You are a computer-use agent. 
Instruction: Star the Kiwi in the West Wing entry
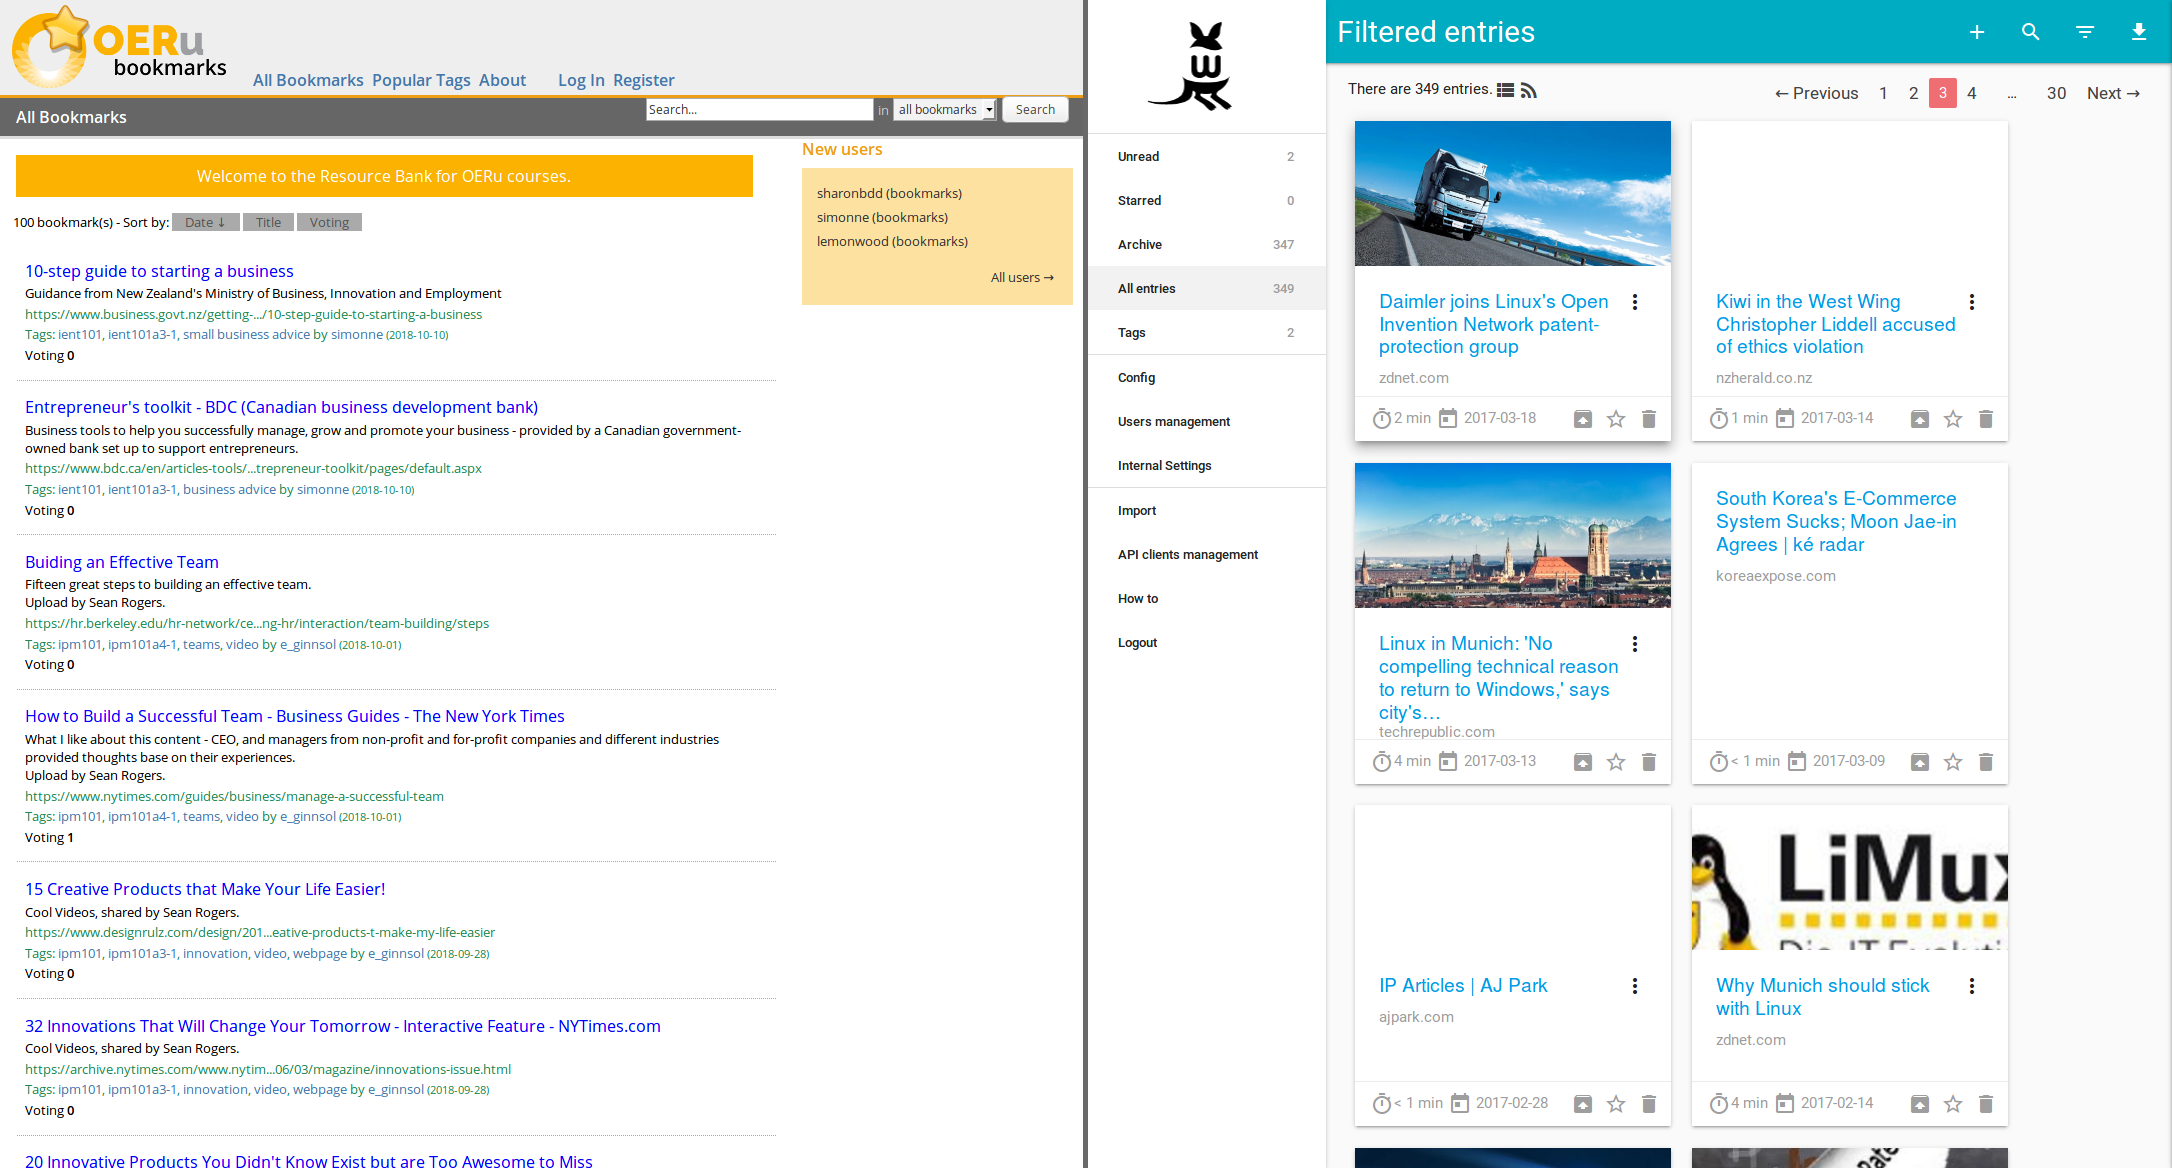coord(1953,419)
